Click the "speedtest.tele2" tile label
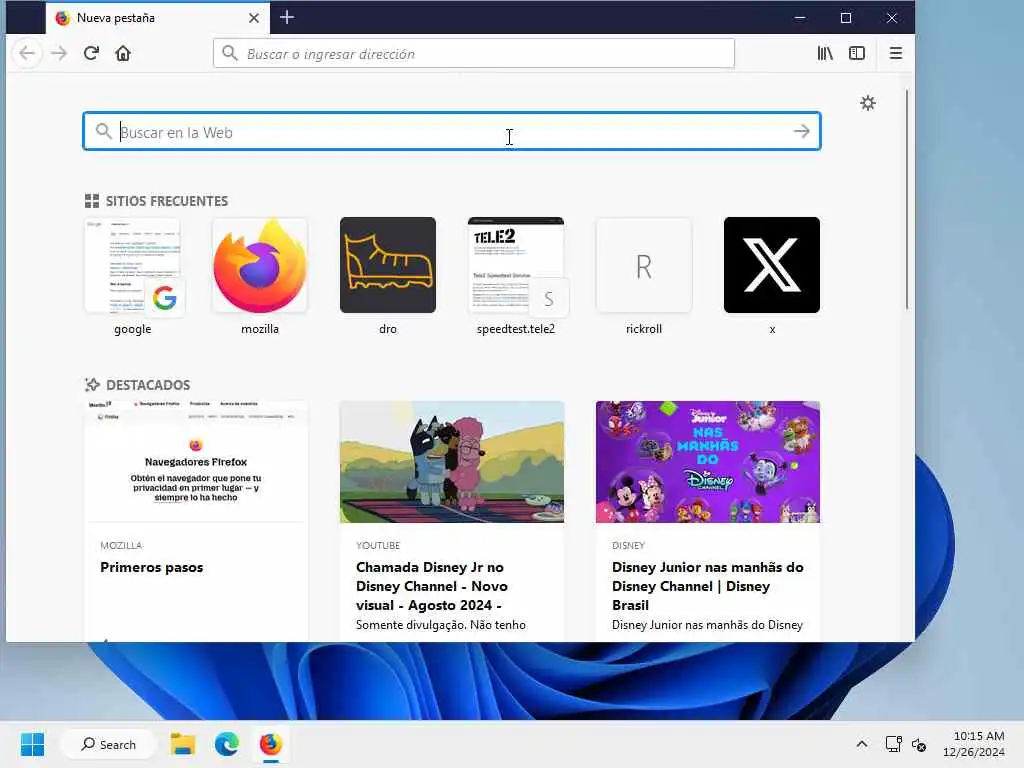 pyautogui.click(x=516, y=329)
